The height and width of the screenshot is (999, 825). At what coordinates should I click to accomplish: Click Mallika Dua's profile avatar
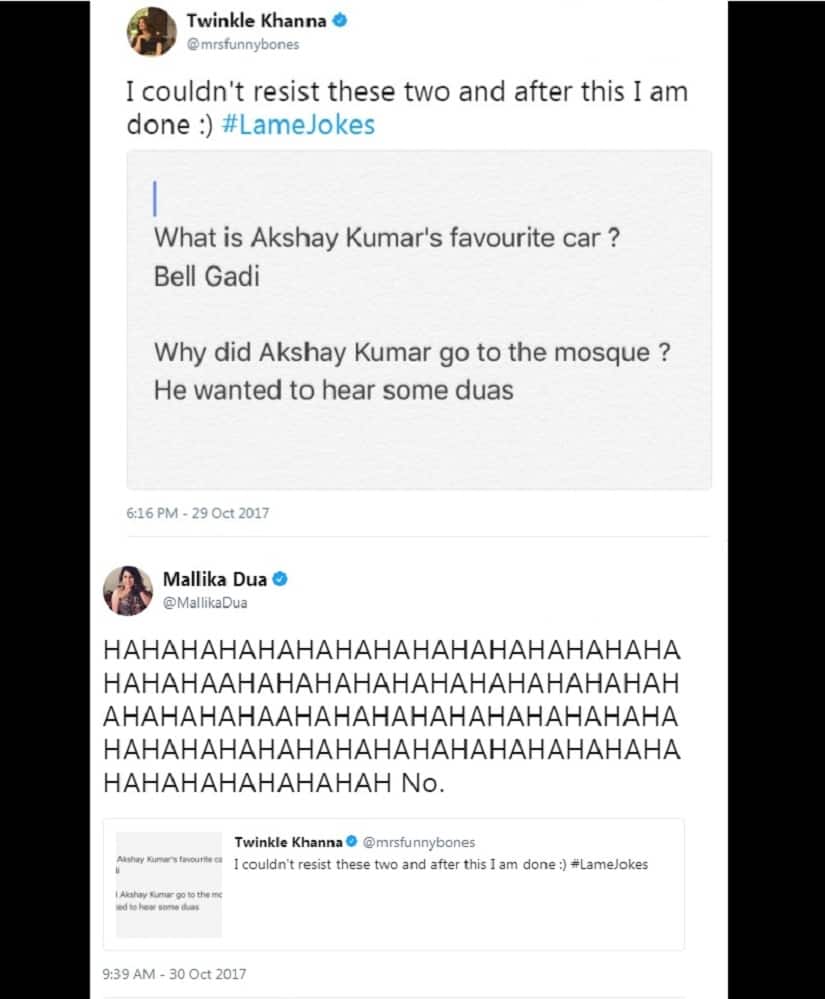(x=128, y=590)
